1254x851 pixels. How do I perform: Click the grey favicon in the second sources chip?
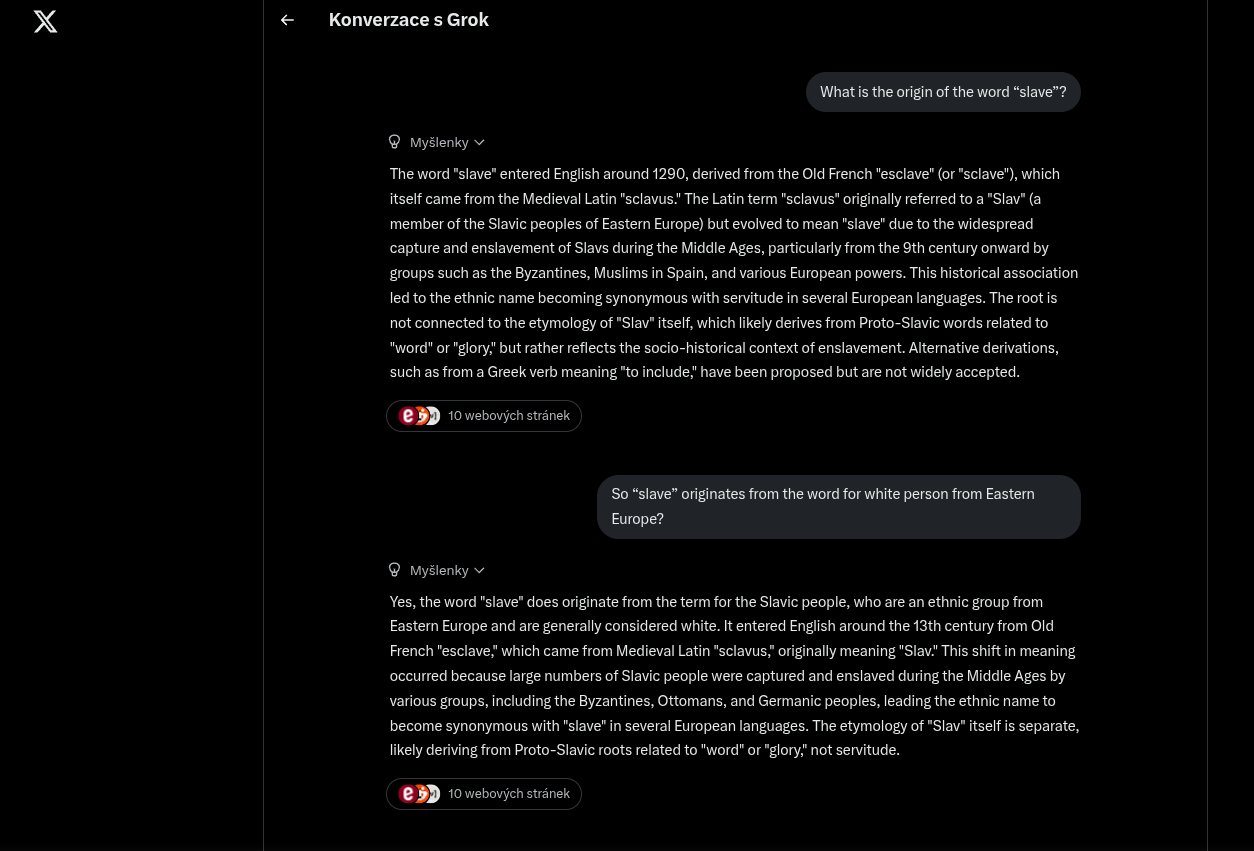click(x=434, y=794)
